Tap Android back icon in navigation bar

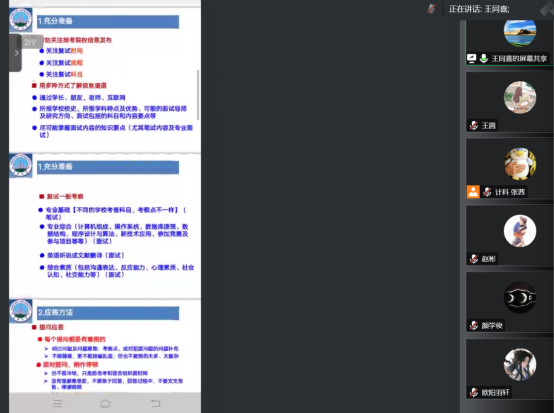click(155, 403)
